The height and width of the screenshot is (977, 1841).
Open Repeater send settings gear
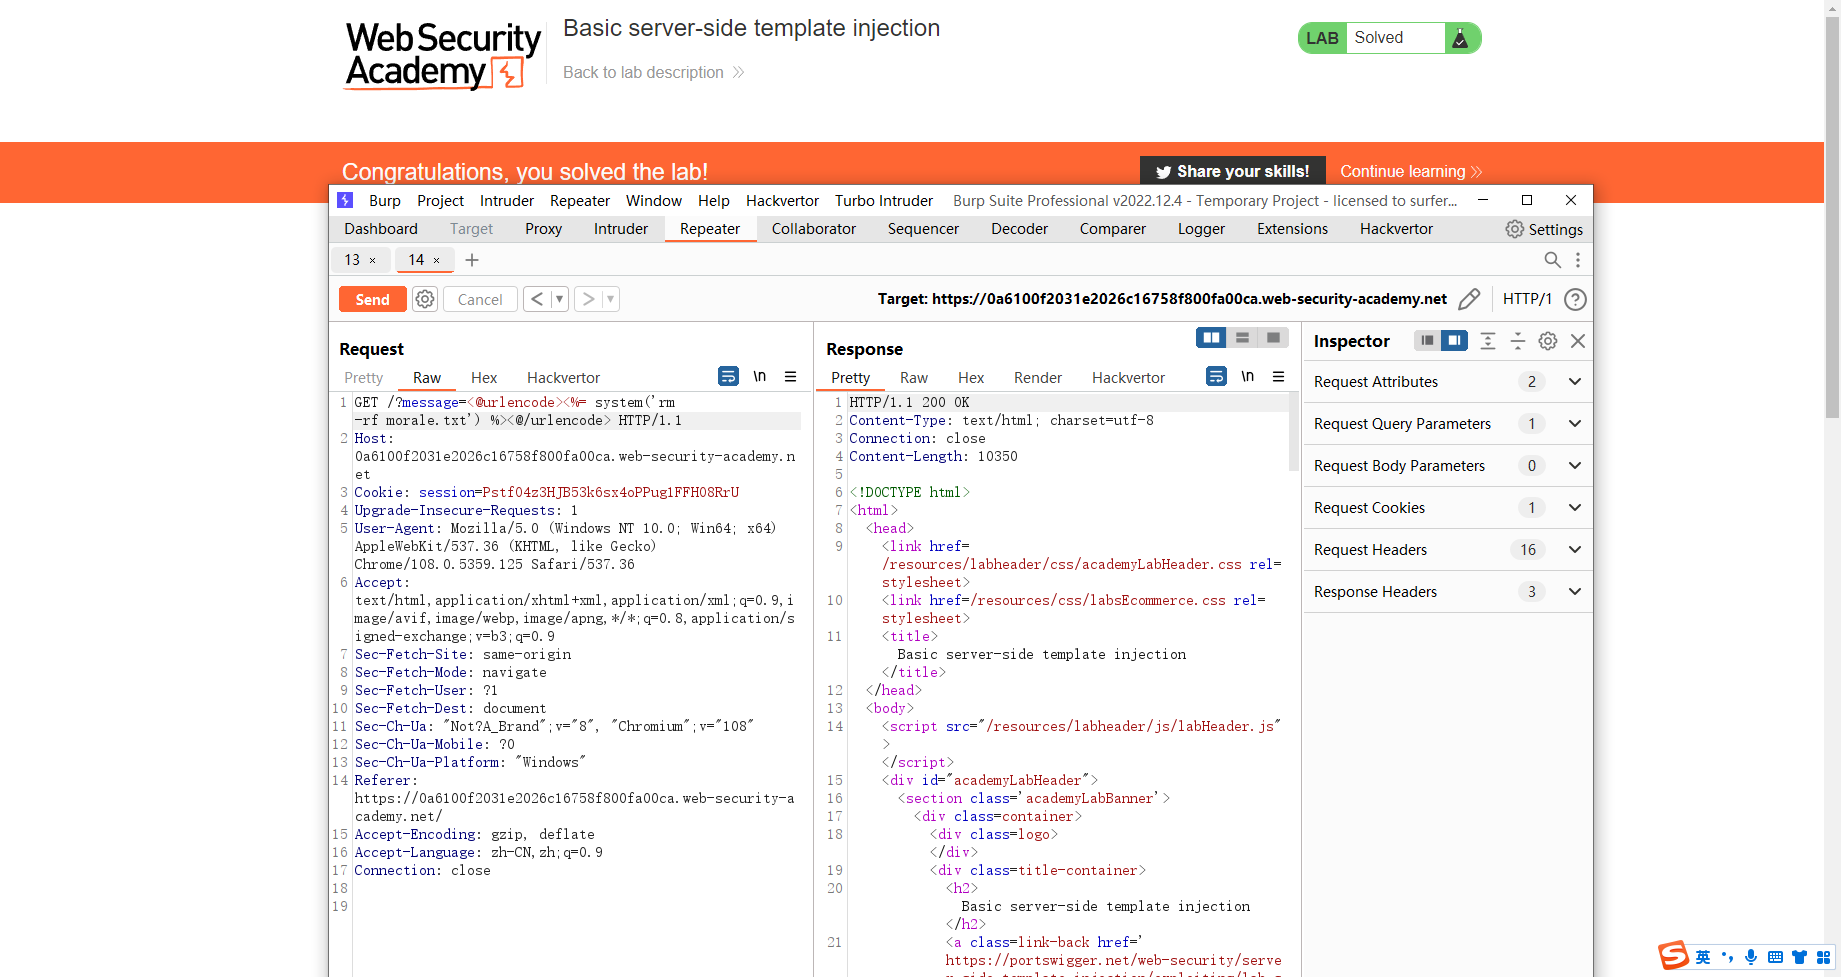425,299
